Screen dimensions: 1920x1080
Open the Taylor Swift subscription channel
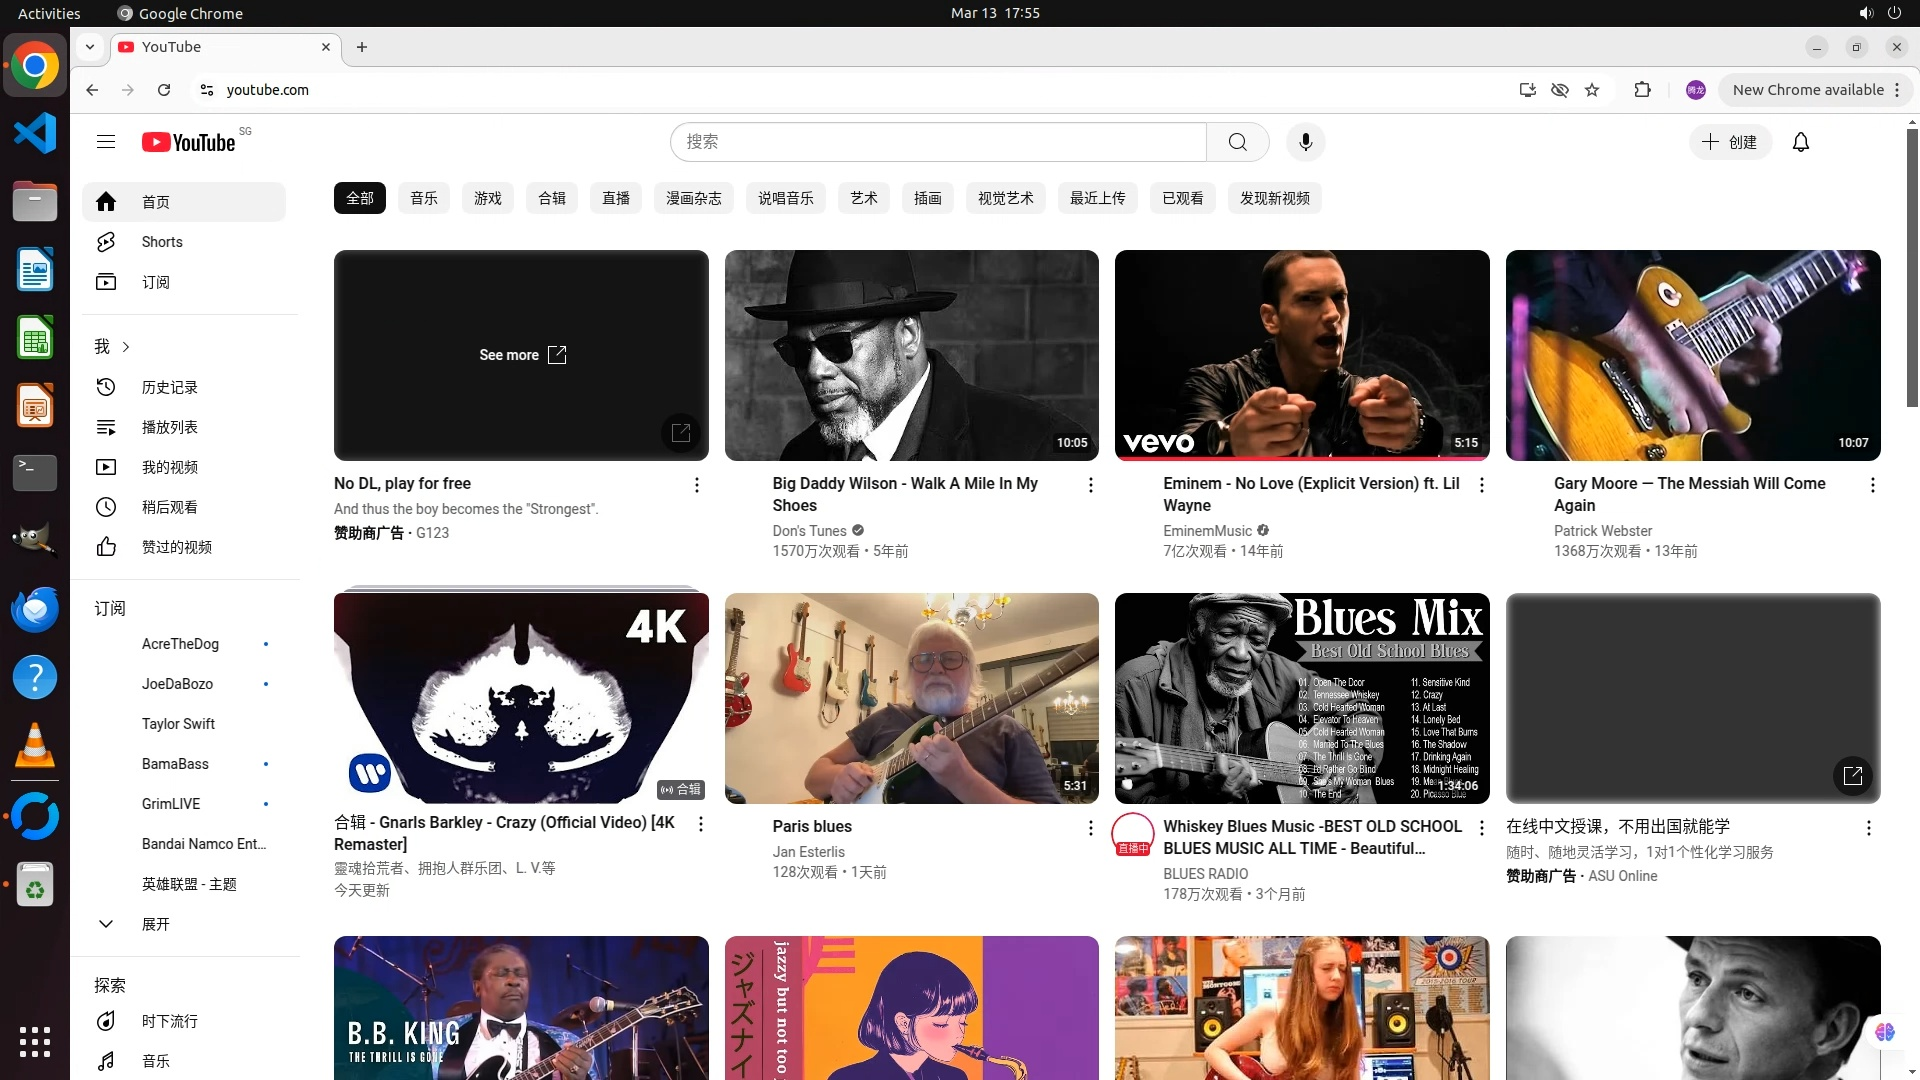[178, 724]
